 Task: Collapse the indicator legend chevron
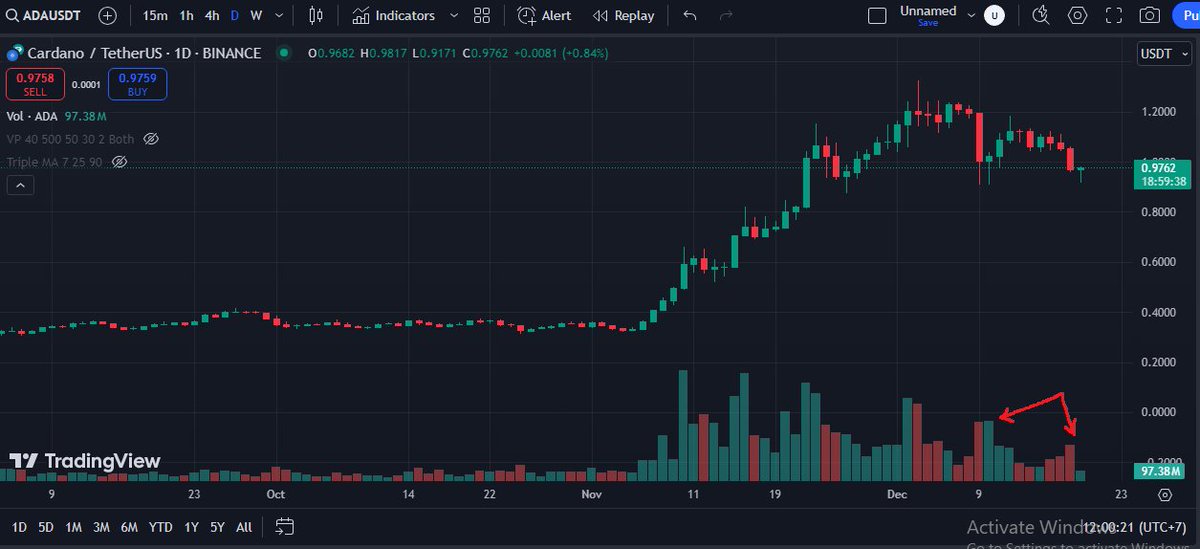pyautogui.click(x=20, y=185)
